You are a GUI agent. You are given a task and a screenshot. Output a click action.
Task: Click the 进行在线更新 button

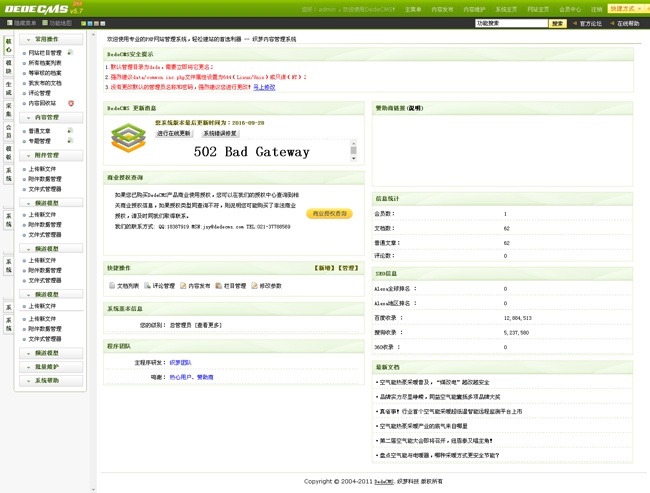pyautogui.click(x=174, y=134)
